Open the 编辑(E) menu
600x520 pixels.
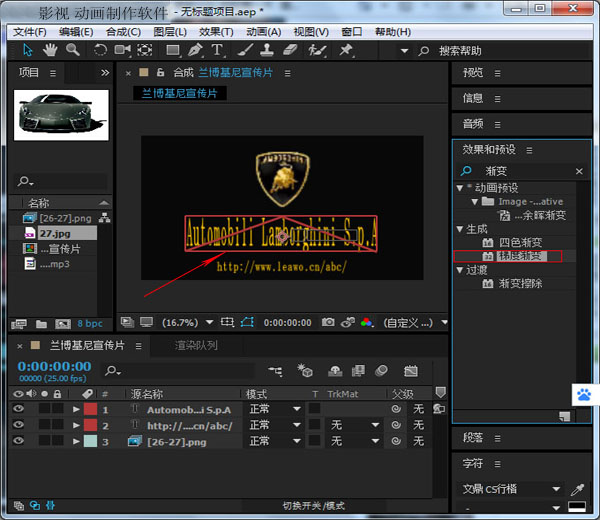pos(76,32)
